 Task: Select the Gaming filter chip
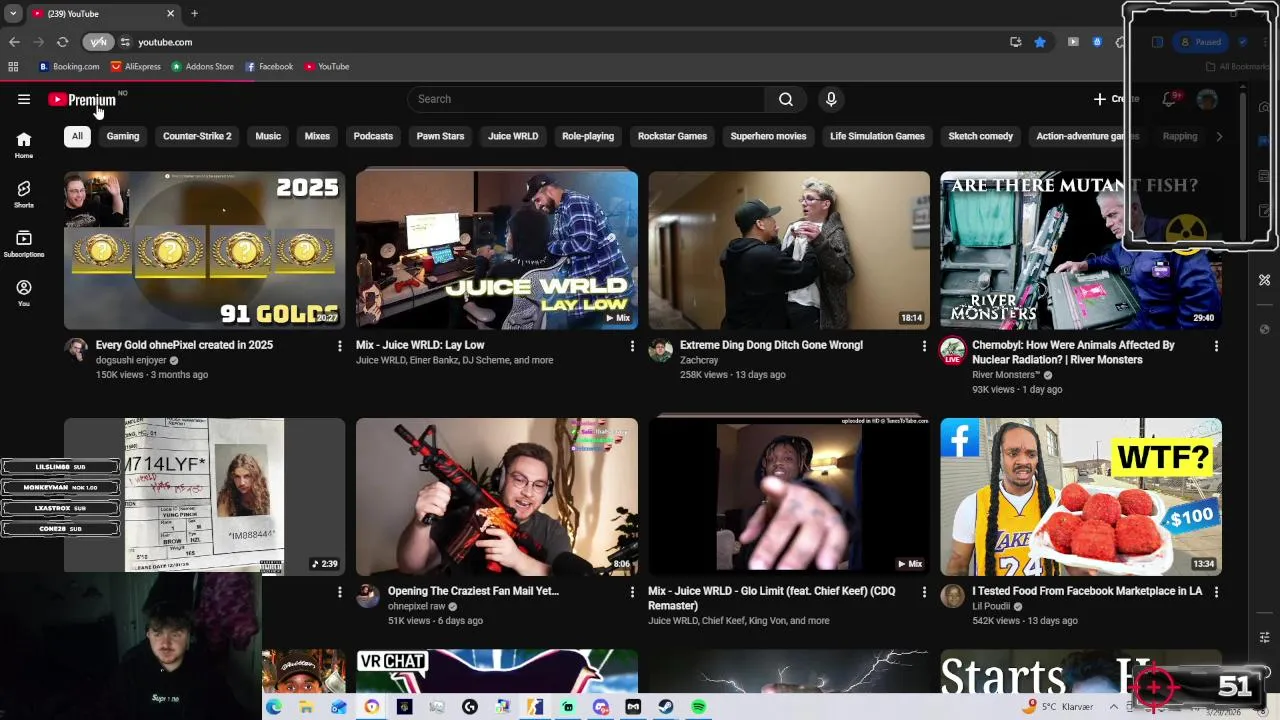(123, 136)
